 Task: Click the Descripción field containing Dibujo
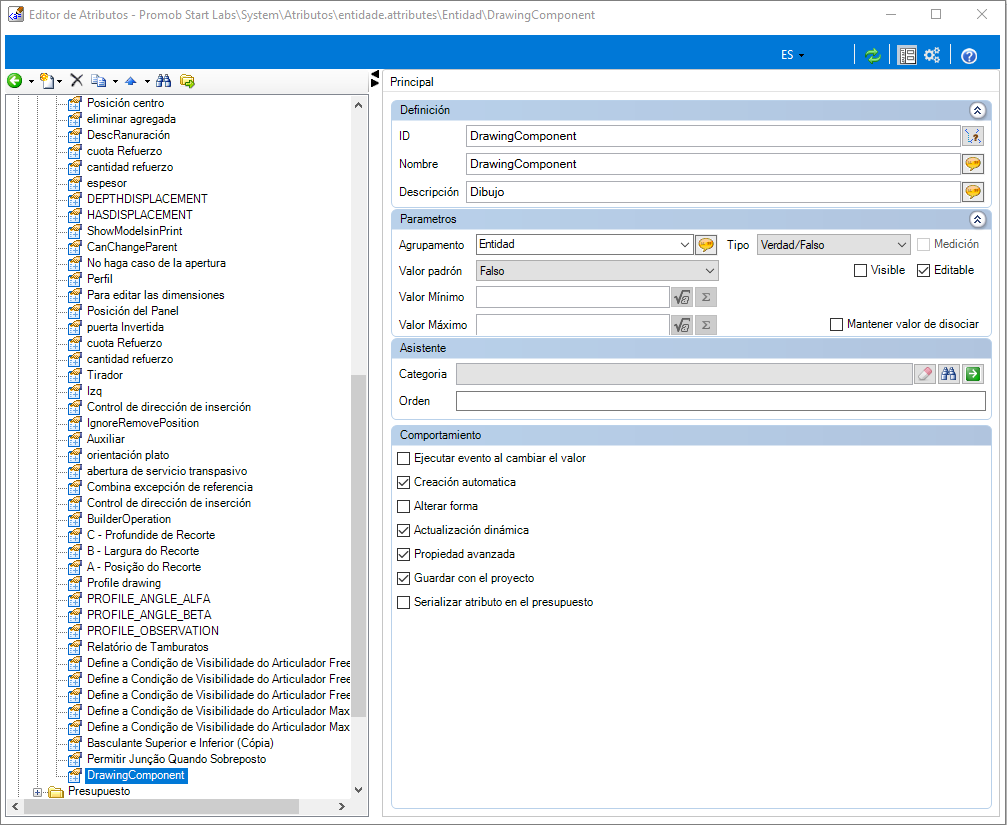pos(713,192)
